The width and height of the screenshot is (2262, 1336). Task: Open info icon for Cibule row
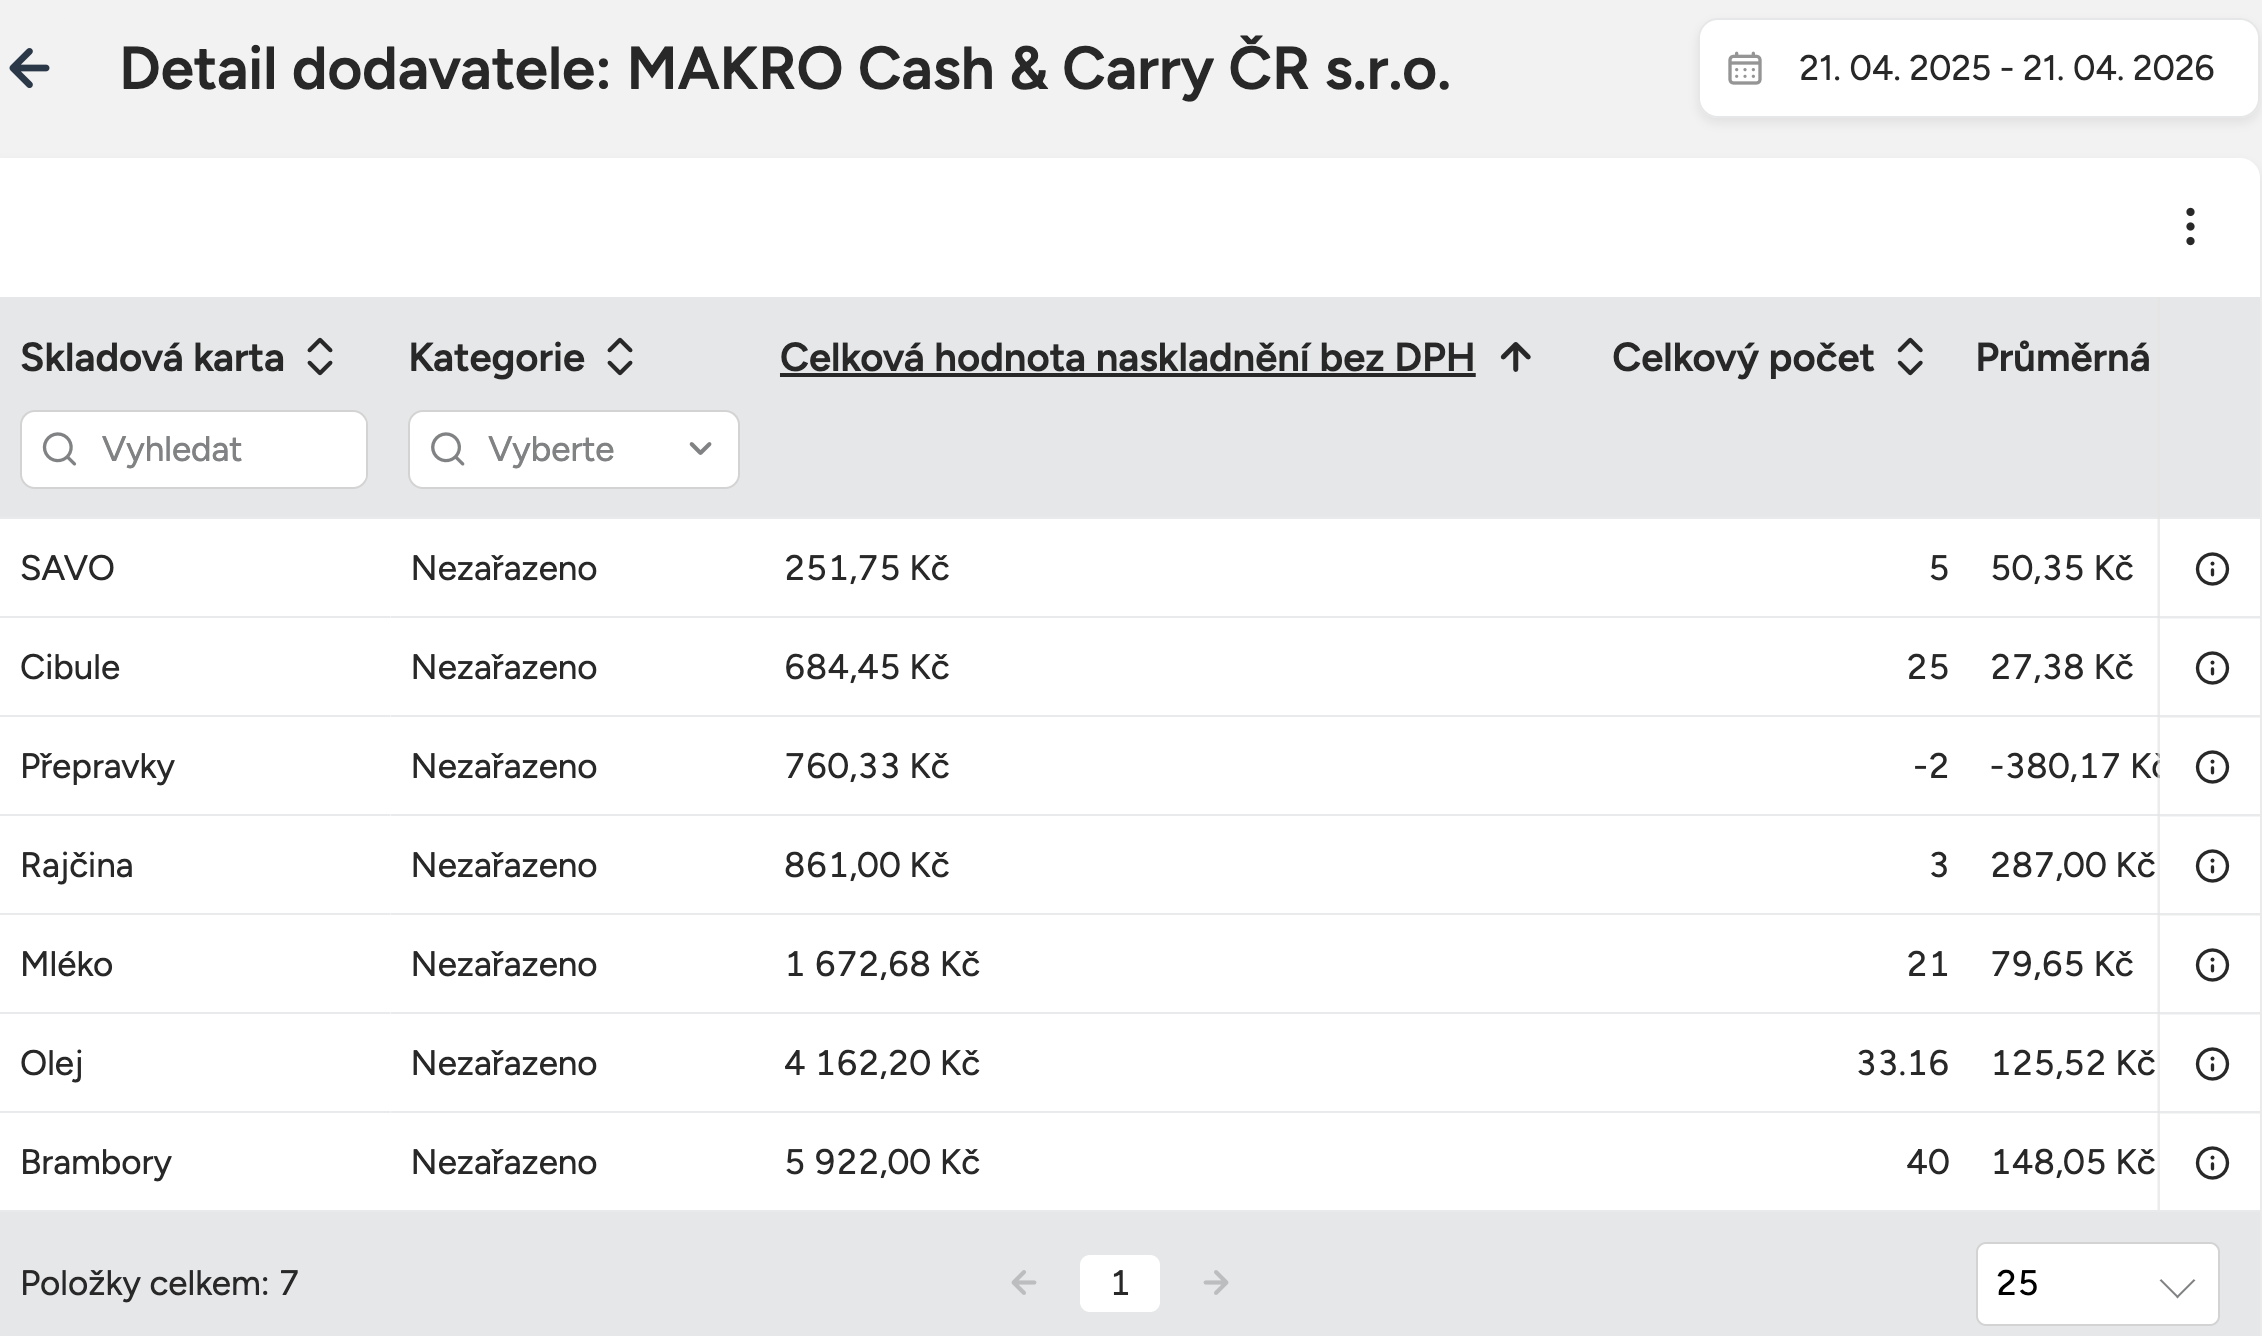click(x=2211, y=668)
